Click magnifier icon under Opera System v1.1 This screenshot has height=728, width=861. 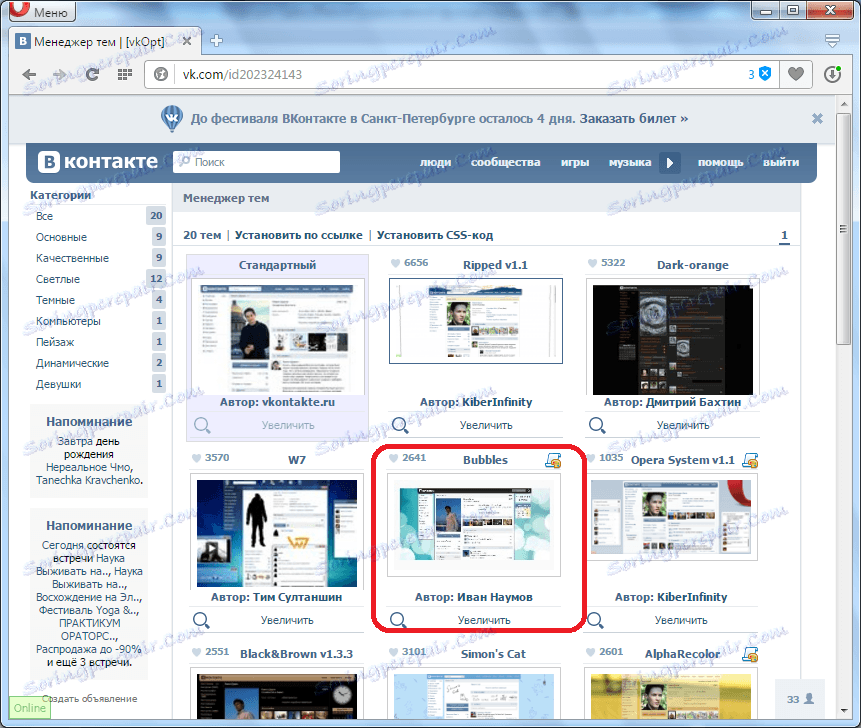click(595, 620)
